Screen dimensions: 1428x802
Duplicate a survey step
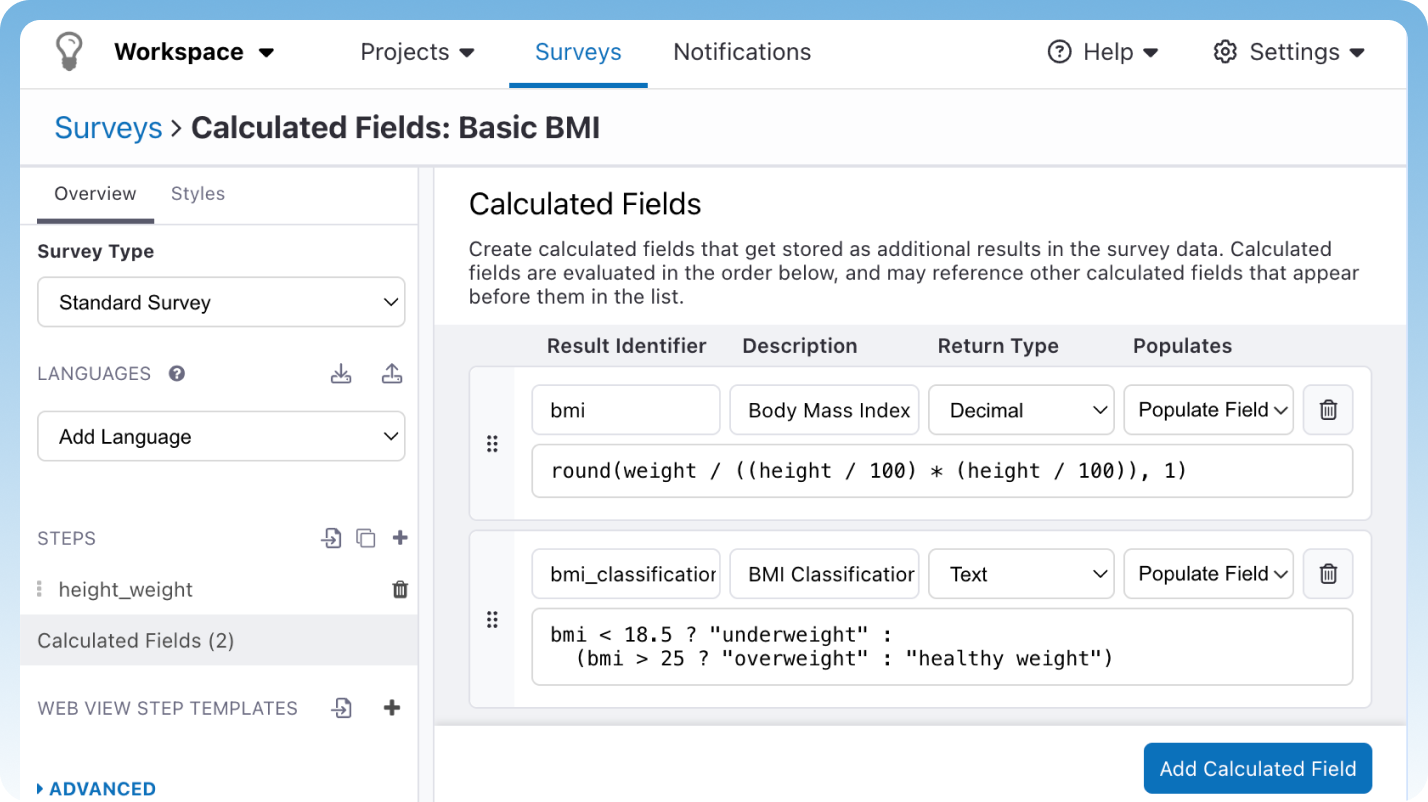point(366,538)
